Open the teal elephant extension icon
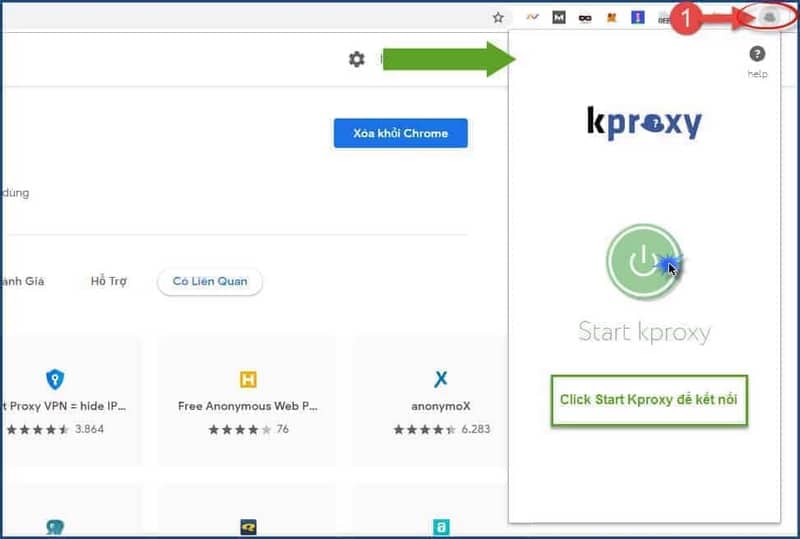 point(55,527)
